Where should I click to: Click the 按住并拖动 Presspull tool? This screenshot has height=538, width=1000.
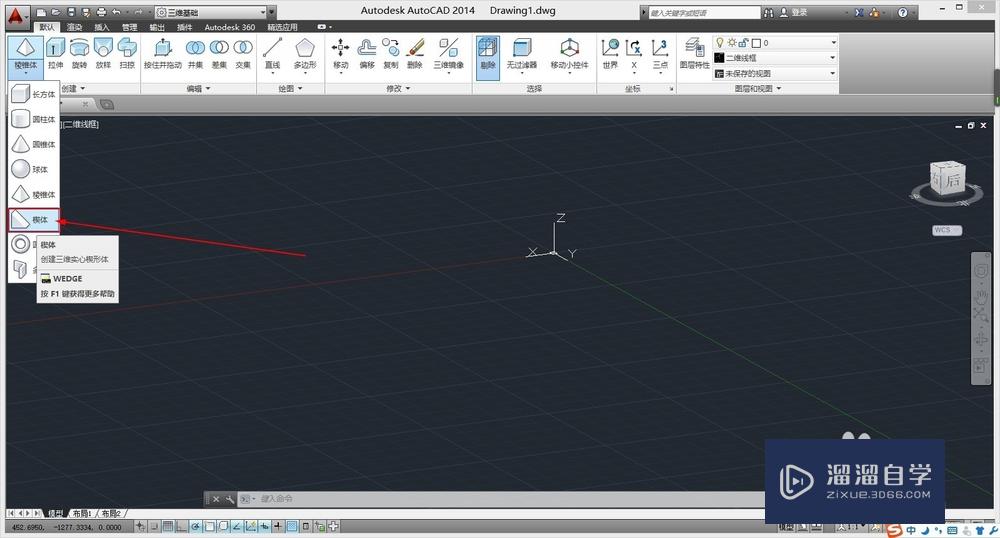point(163,54)
